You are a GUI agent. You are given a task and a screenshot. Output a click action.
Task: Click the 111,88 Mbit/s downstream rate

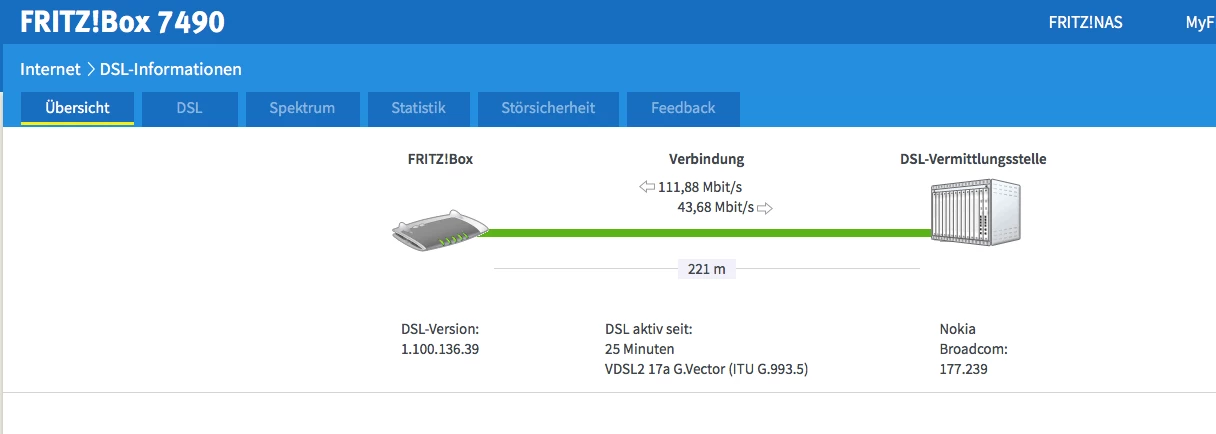point(699,187)
